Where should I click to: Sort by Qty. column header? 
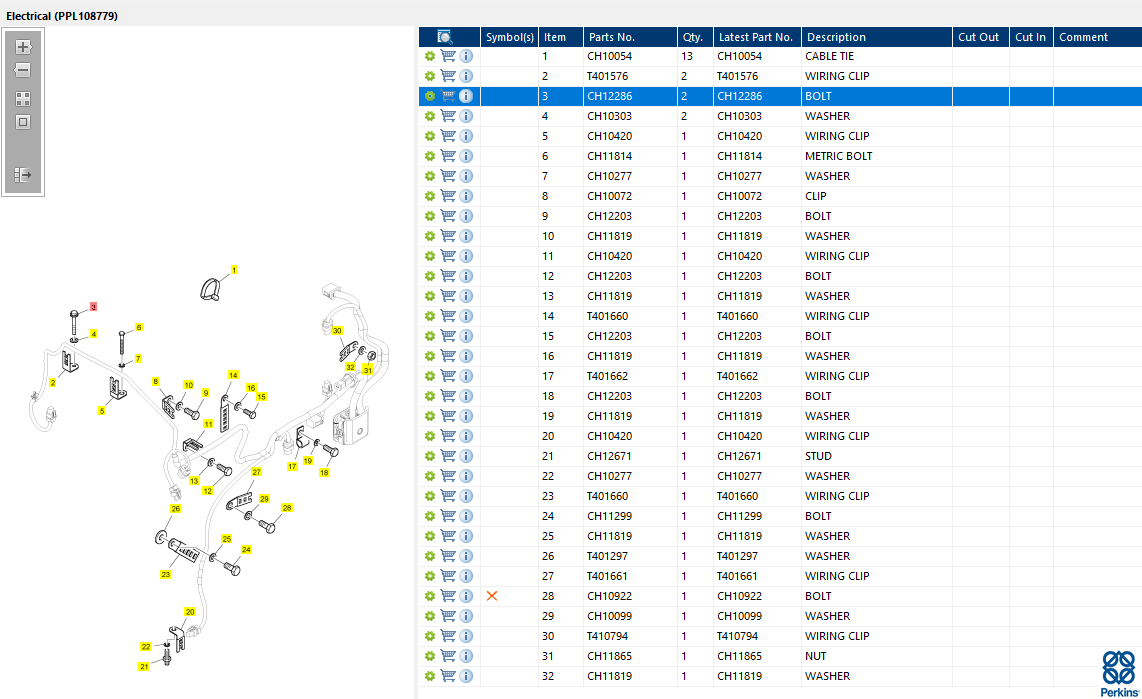pos(695,37)
